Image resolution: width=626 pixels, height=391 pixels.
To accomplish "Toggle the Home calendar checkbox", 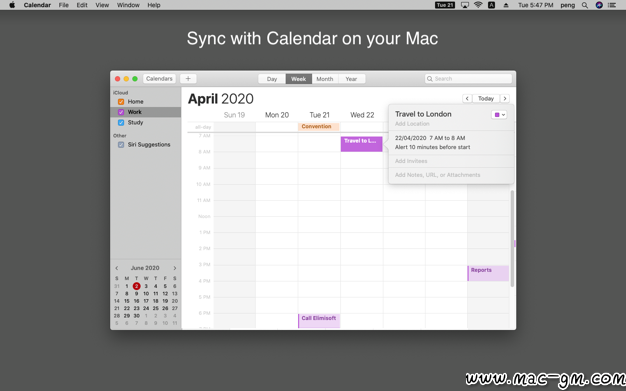I will 121,102.
